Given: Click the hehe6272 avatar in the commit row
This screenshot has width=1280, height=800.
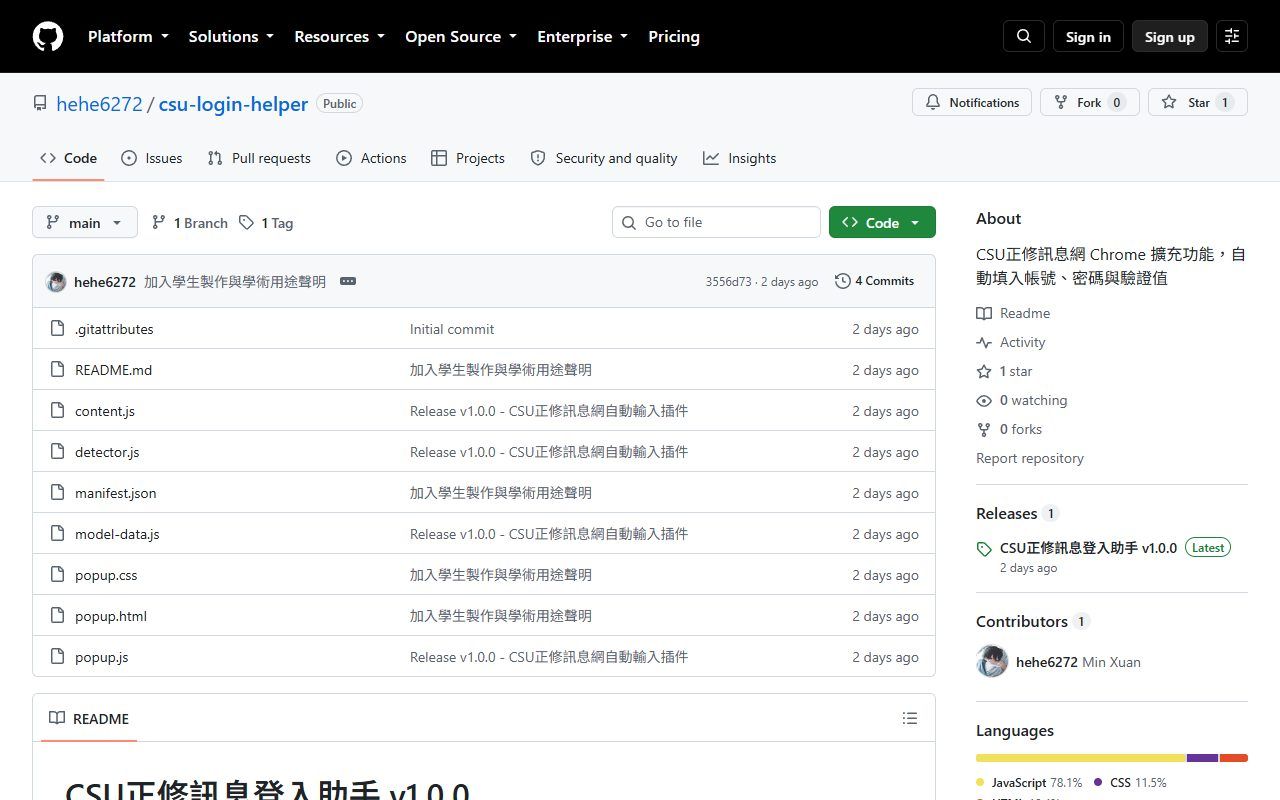Looking at the screenshot, I should (56, 282).
